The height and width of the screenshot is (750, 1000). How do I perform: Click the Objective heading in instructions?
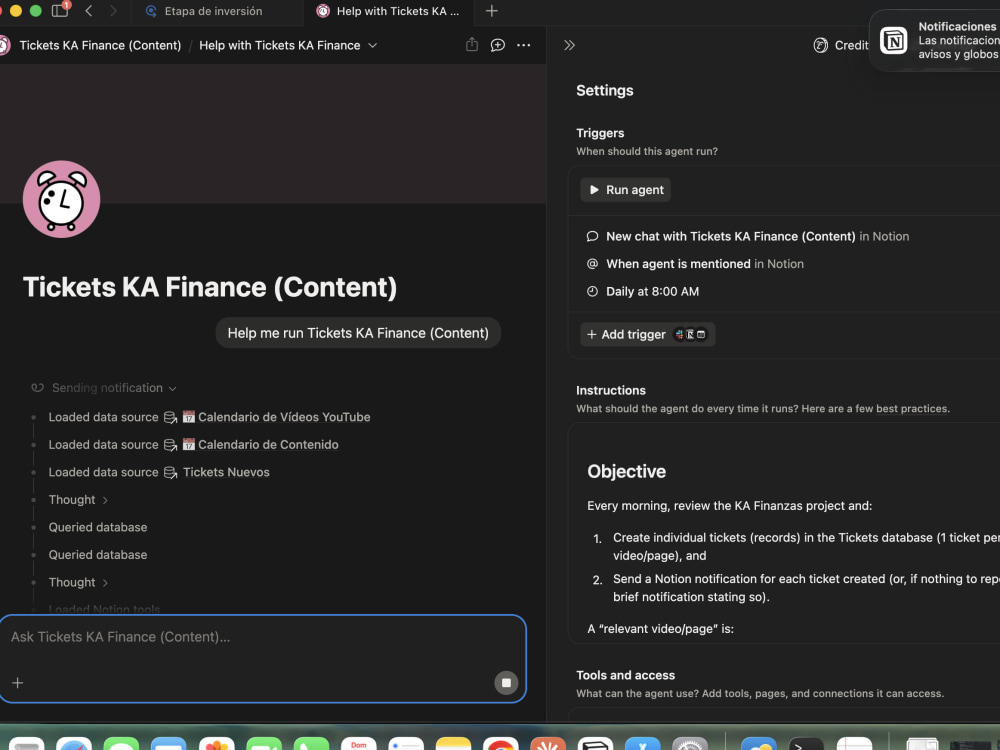pos(626,471)
